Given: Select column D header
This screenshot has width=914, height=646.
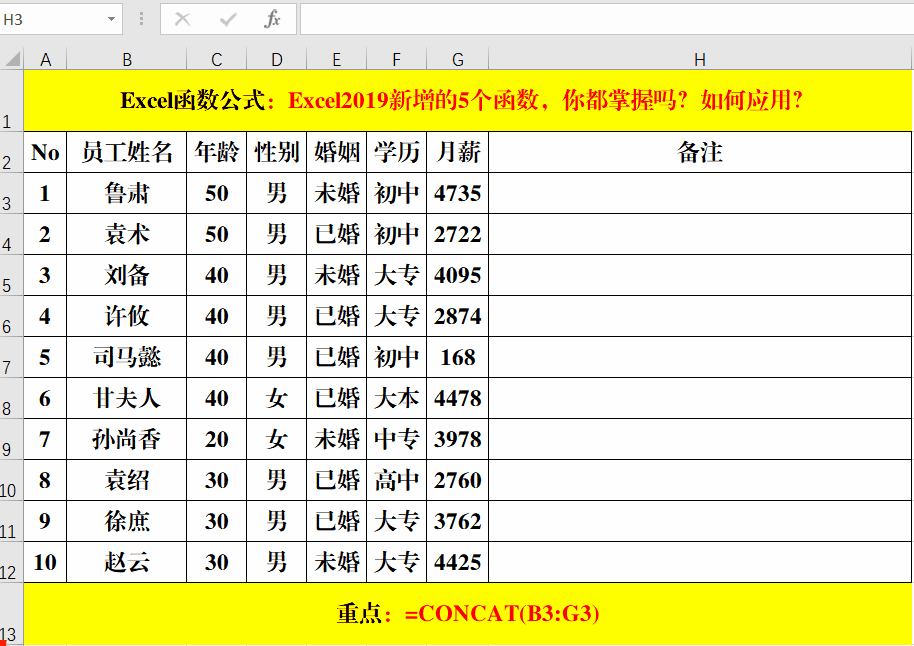Looking at the screenshot, I should pyautogui.click(x=276, y=59).
